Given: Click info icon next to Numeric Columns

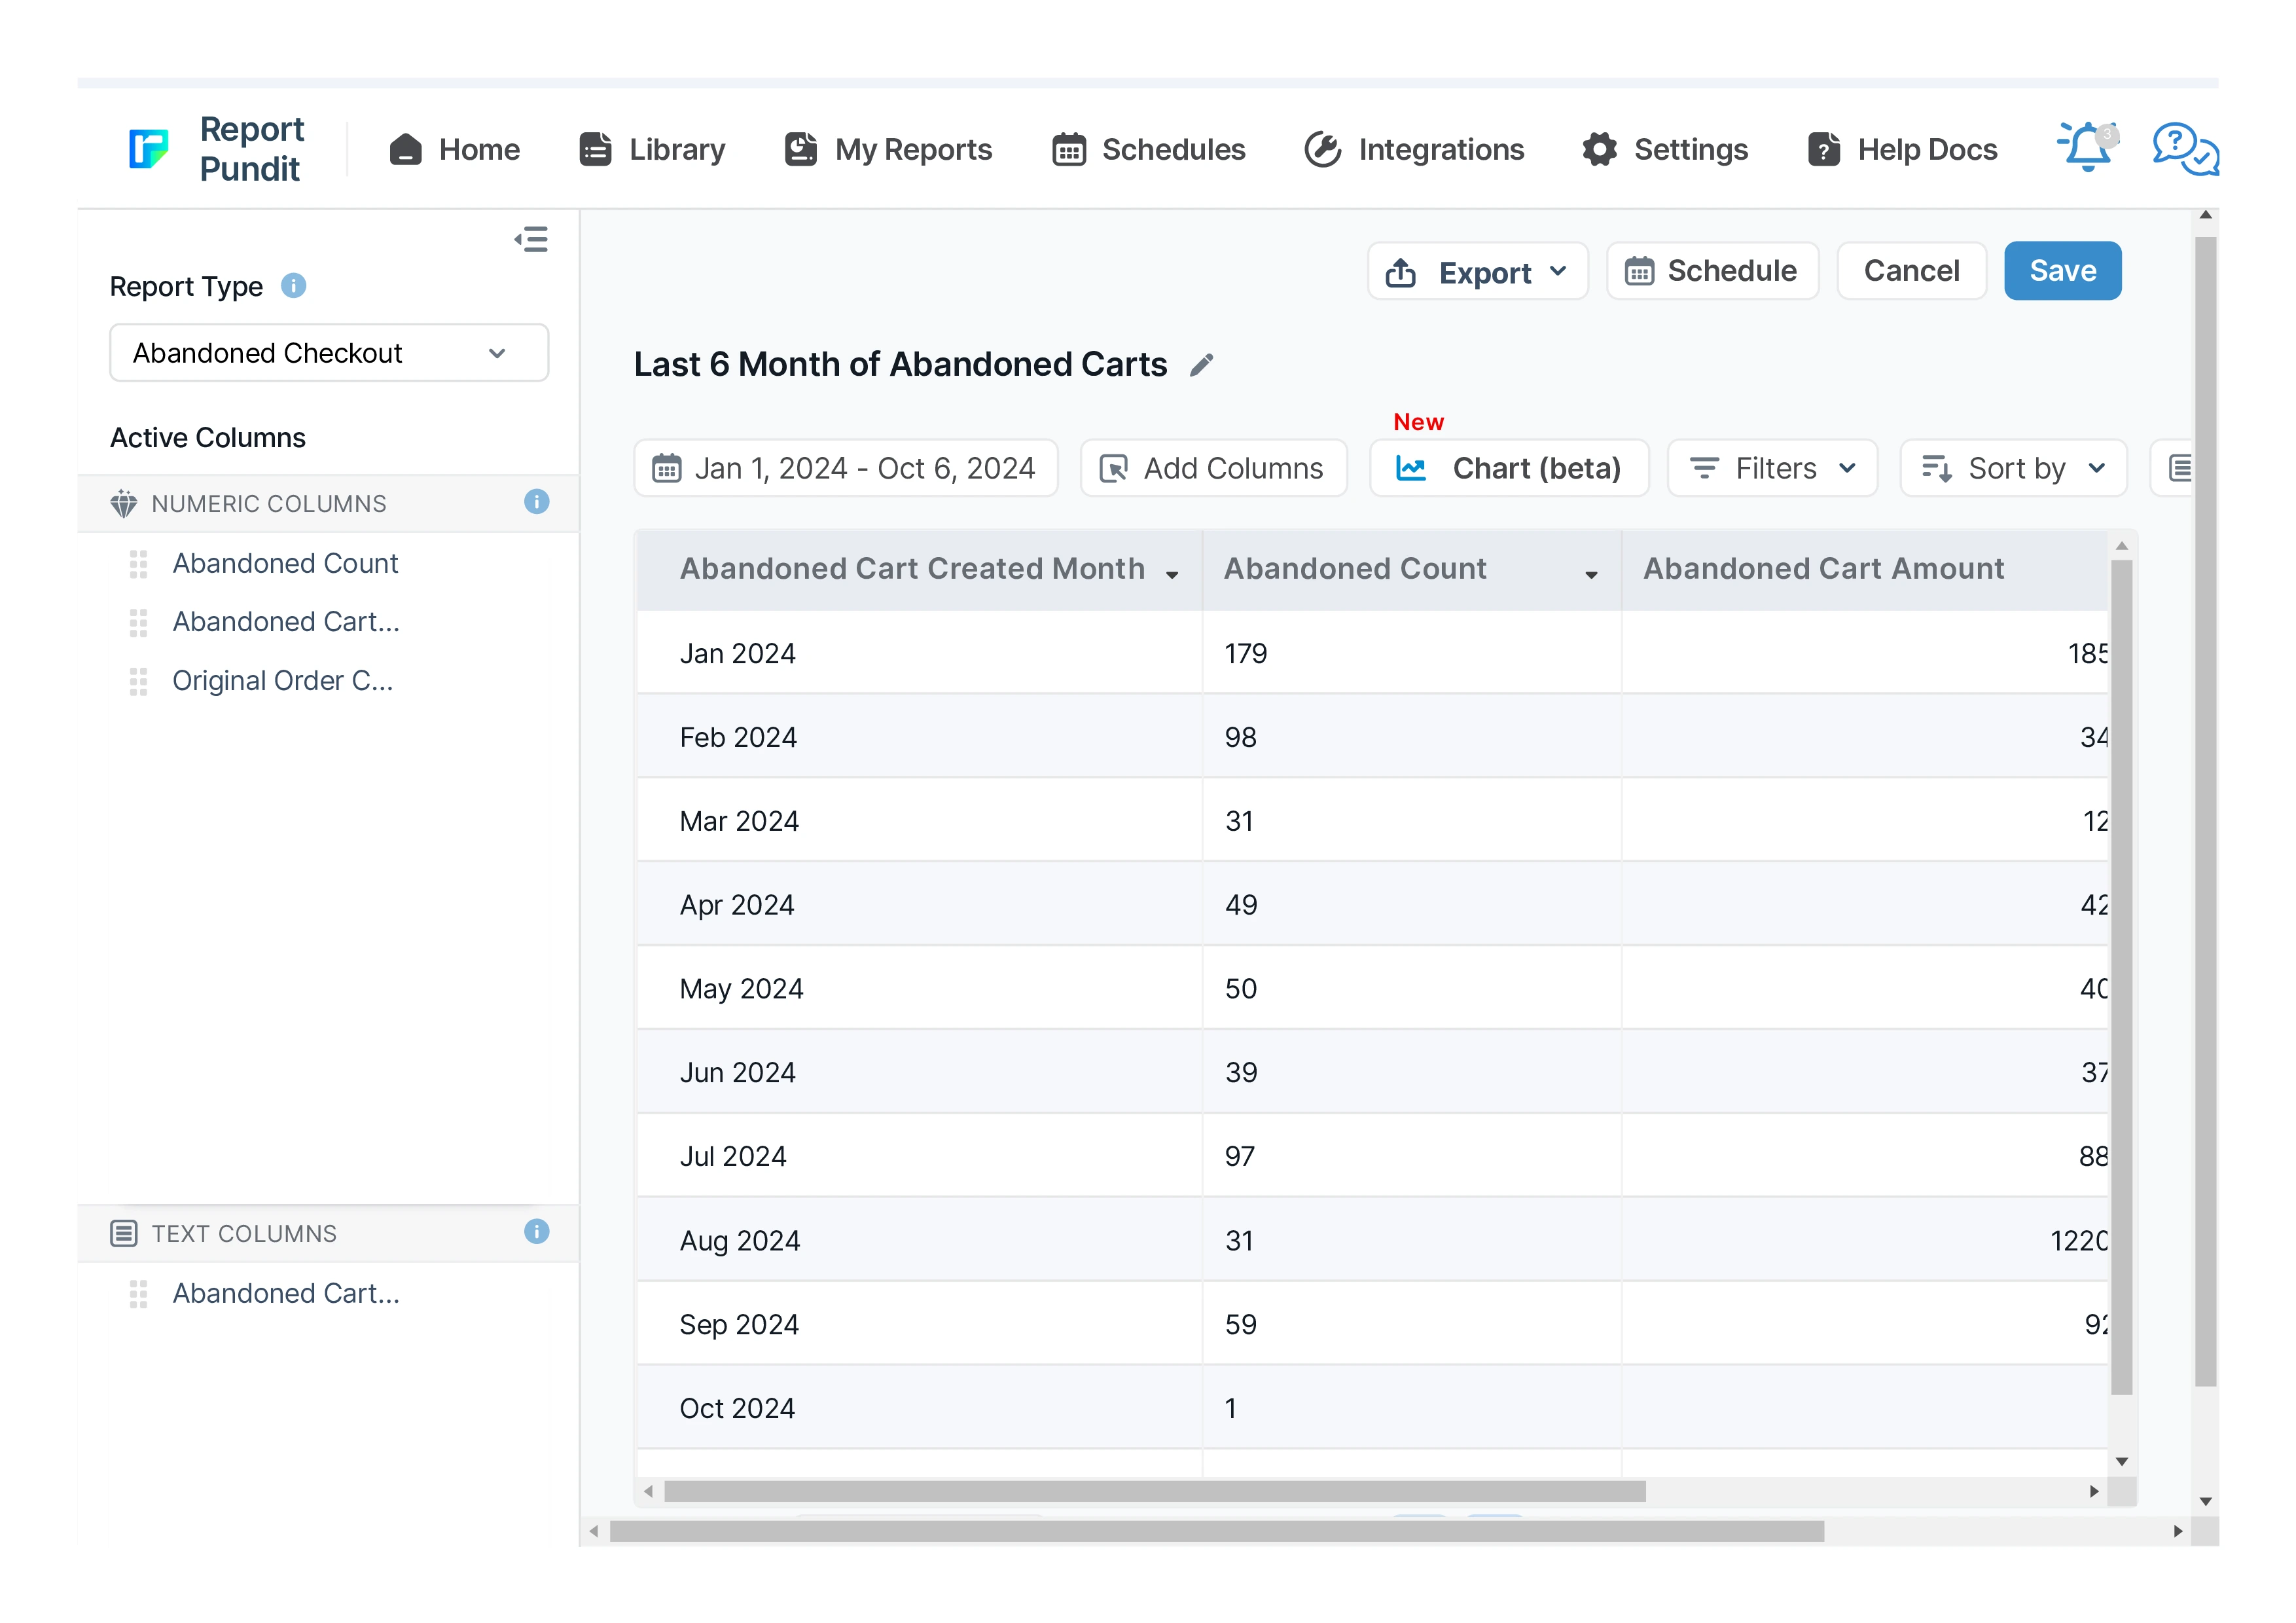Looking at the screenshot, I should tap(536, 502).
